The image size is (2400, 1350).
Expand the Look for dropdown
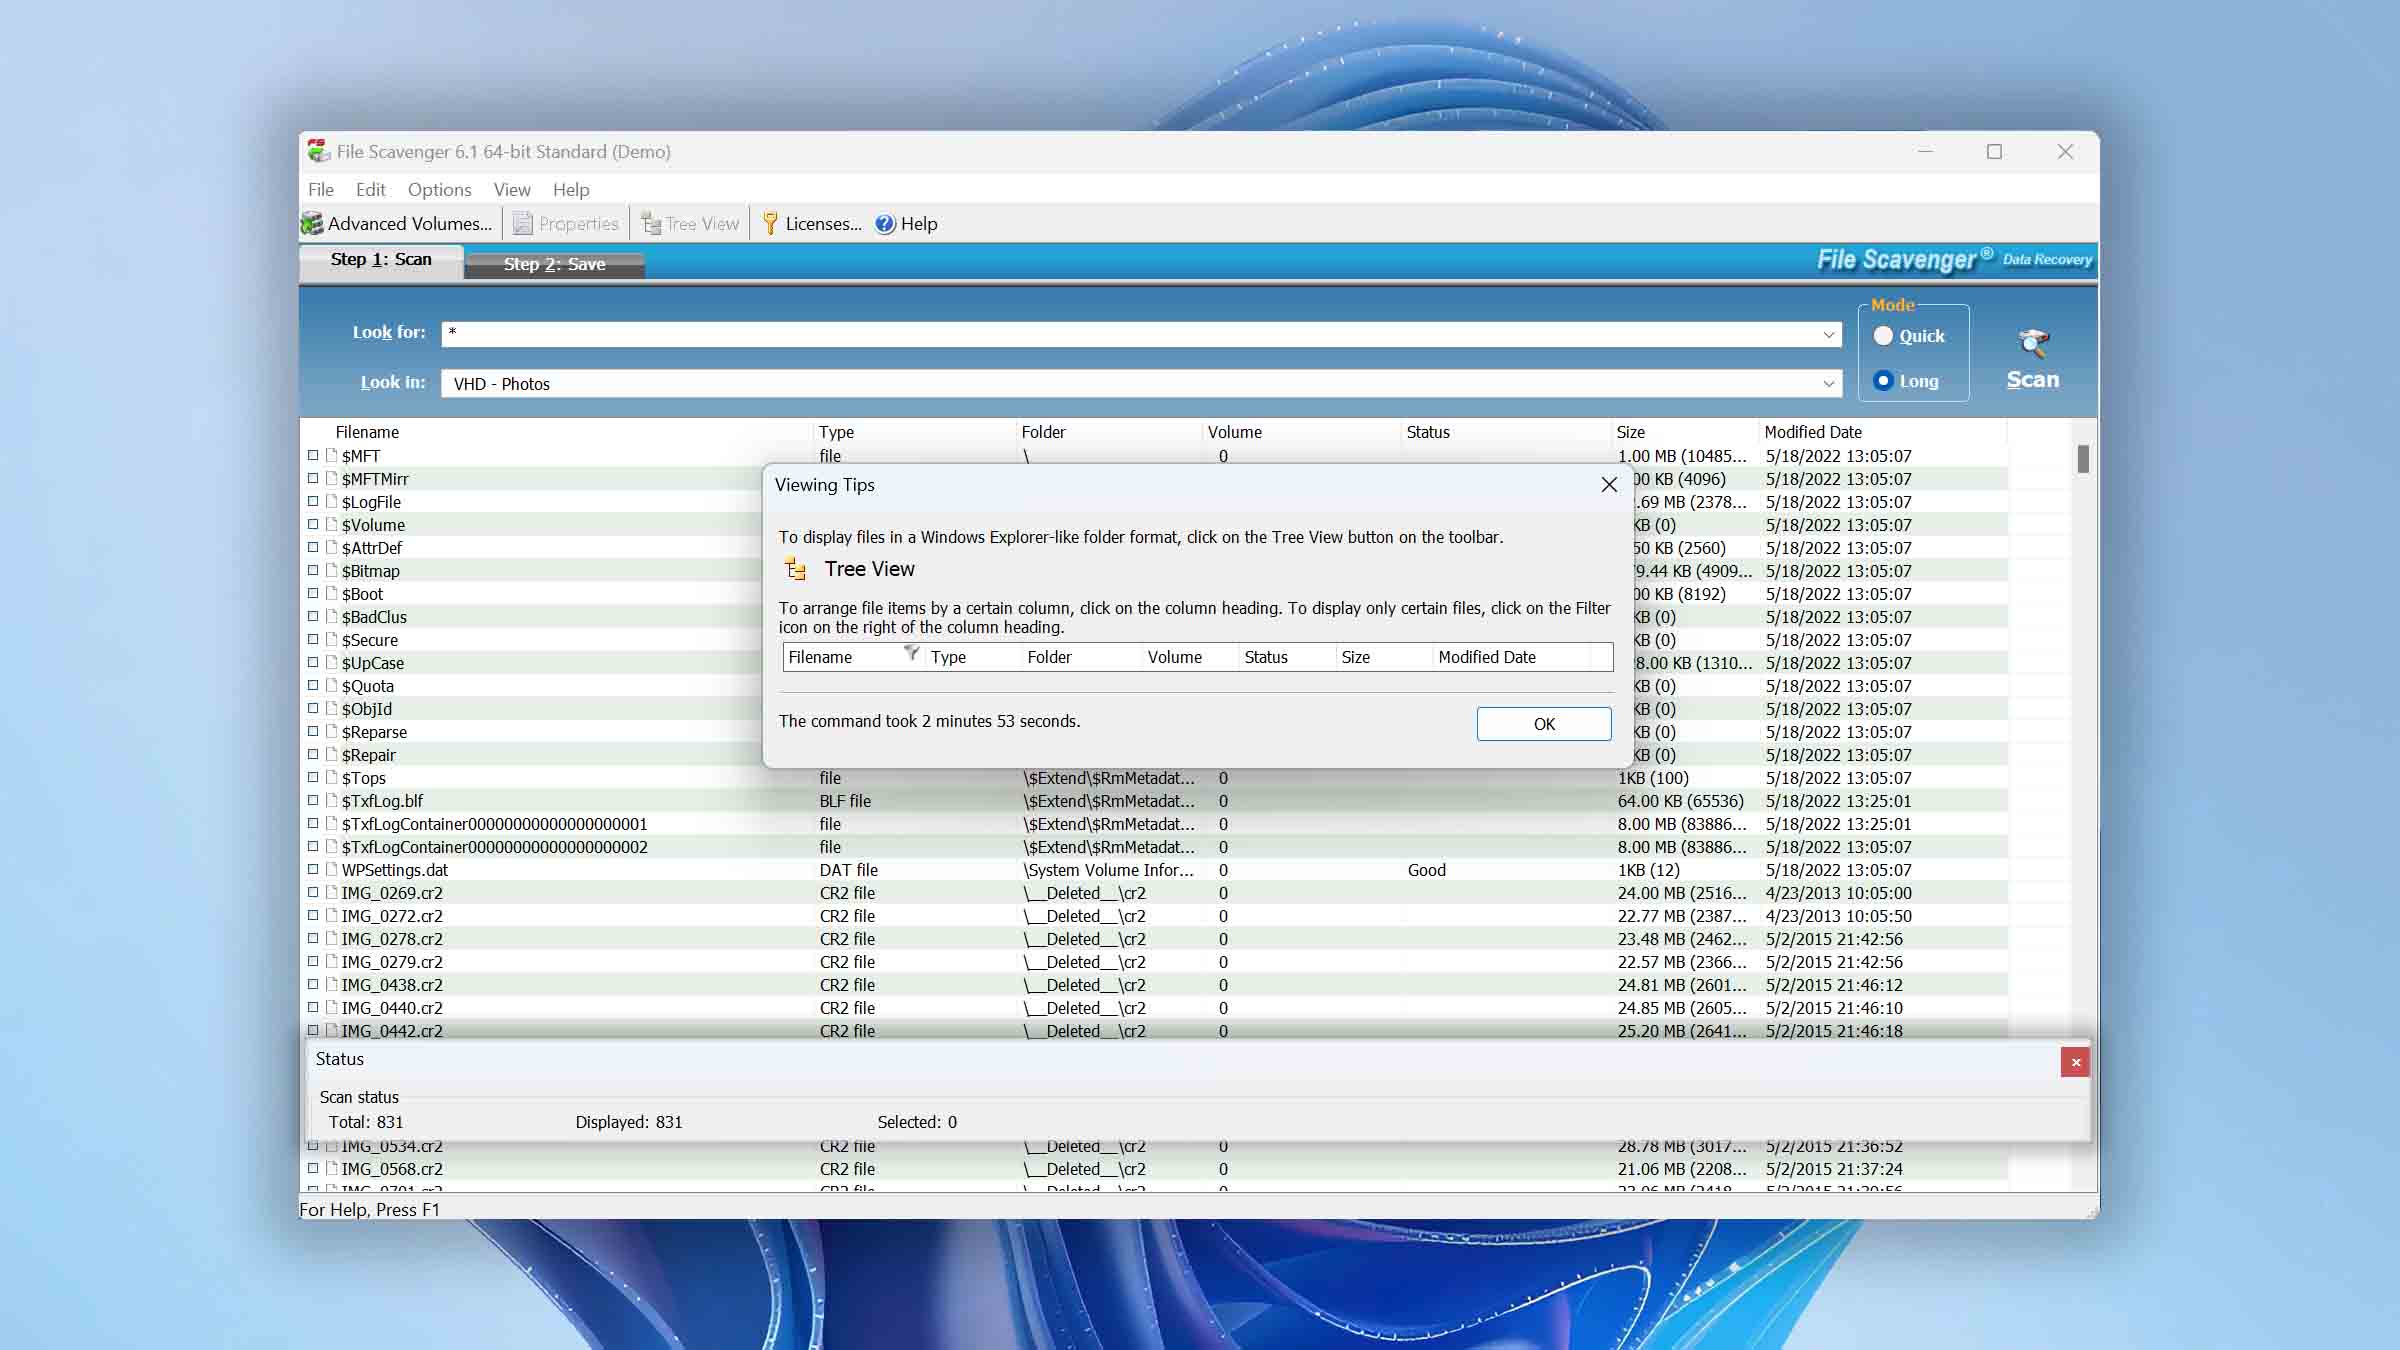(1829, 335)
